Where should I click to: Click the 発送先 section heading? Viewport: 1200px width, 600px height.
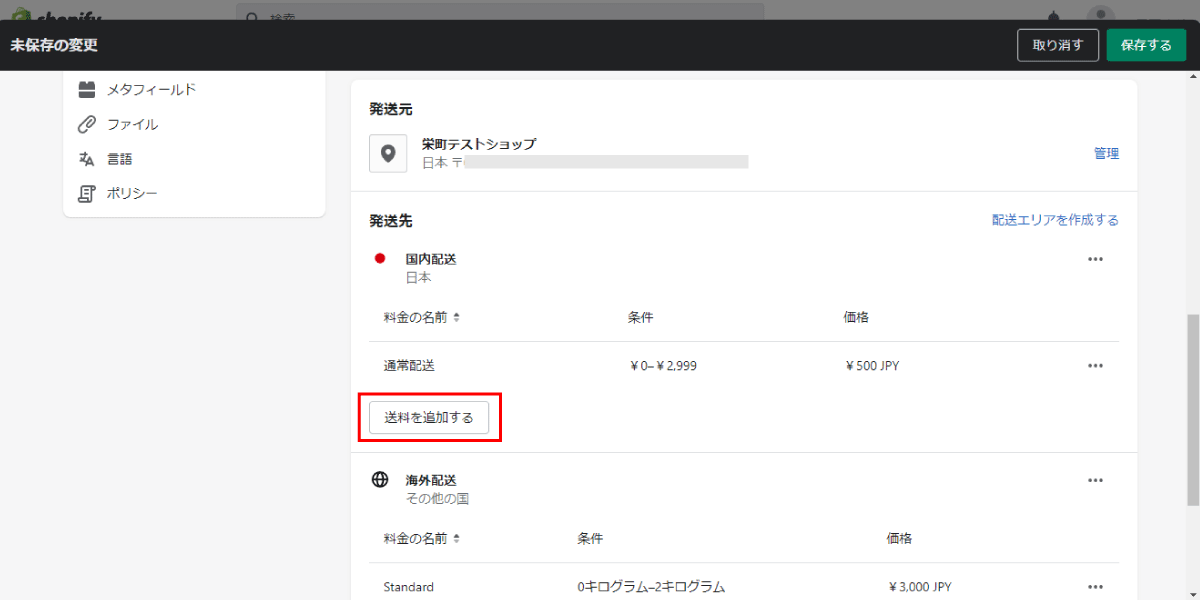coord(390,220)
